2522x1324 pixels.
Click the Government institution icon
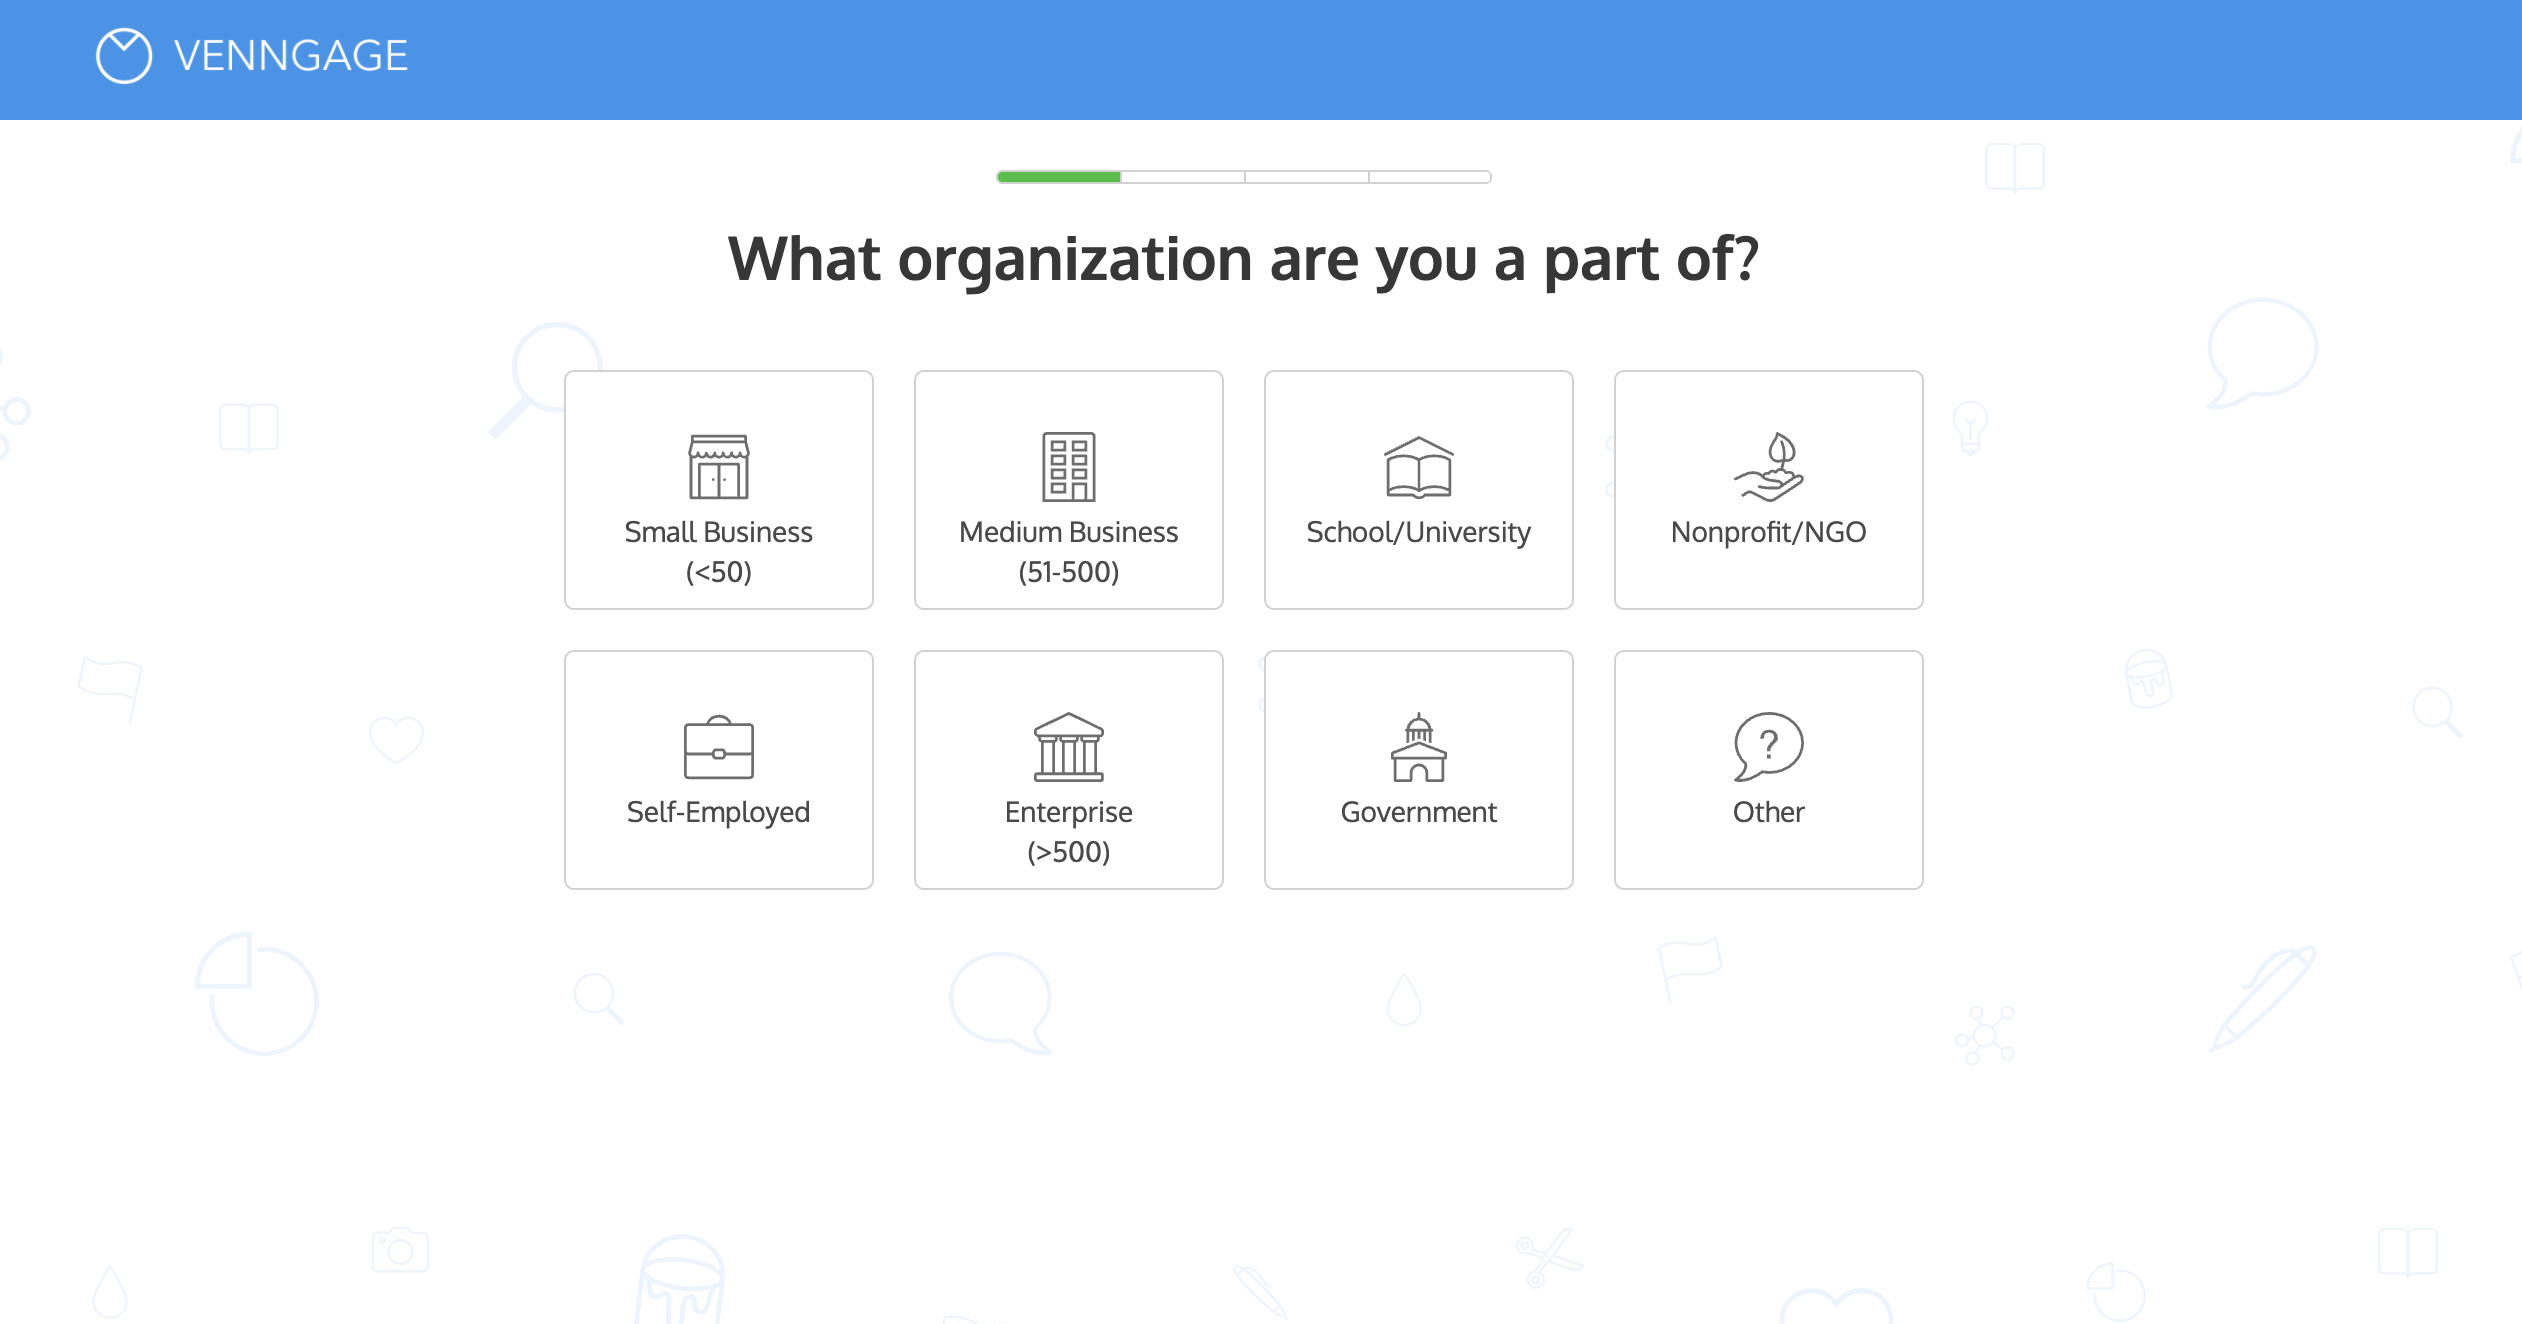point(1418,745)
